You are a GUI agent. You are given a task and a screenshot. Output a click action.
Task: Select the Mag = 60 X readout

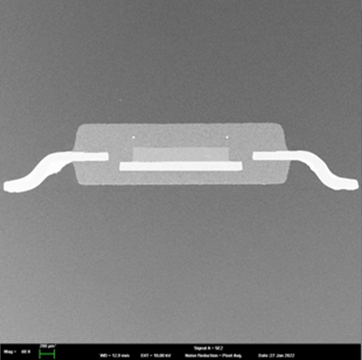coord(17,352)
